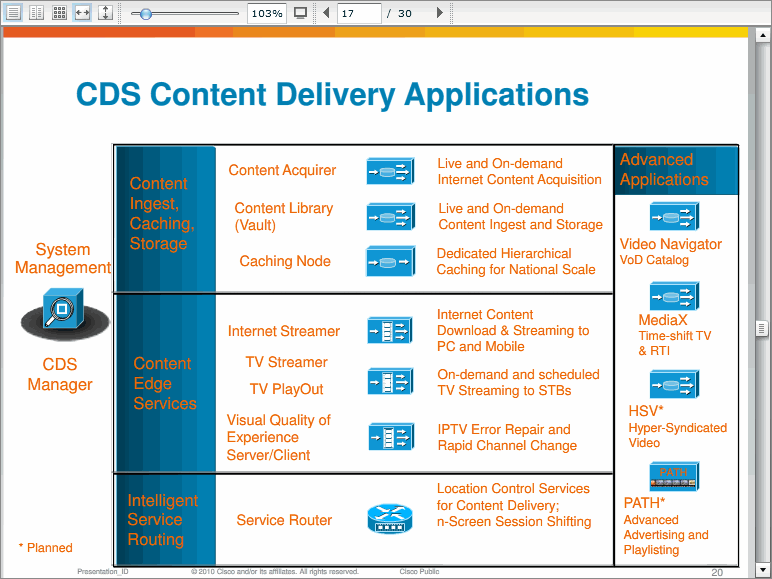
Task: Click IPTV Error Repair and Rapid Channel Change
Action: (507, 437)
